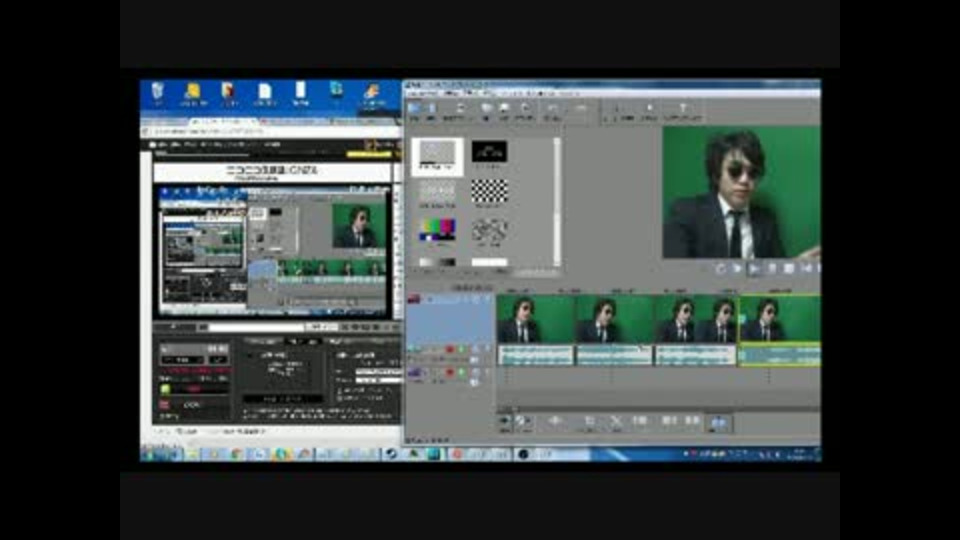Select the first video clip on the timeline
The height and width of the screenshot is (540, 960).
click(536, 319)
